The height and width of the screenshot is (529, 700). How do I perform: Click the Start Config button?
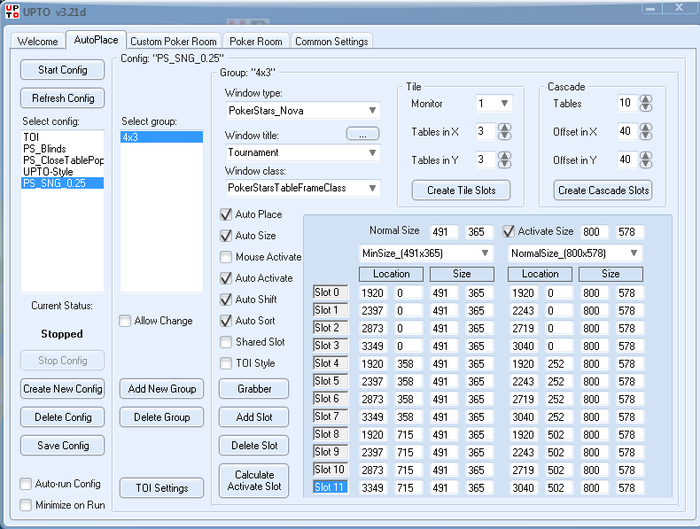[x=62, y=70]
